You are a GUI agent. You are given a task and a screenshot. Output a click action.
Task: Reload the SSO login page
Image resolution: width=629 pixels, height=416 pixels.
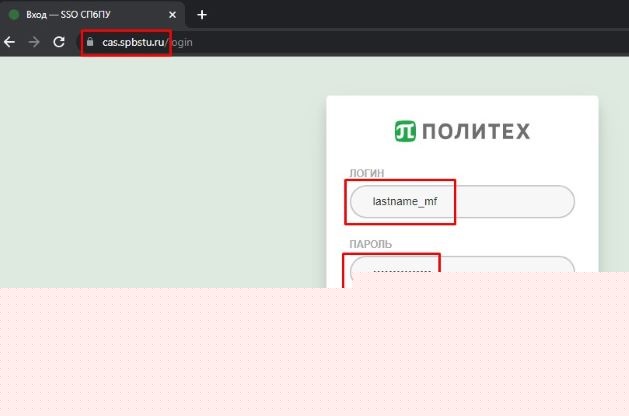(x=59, y=42)
